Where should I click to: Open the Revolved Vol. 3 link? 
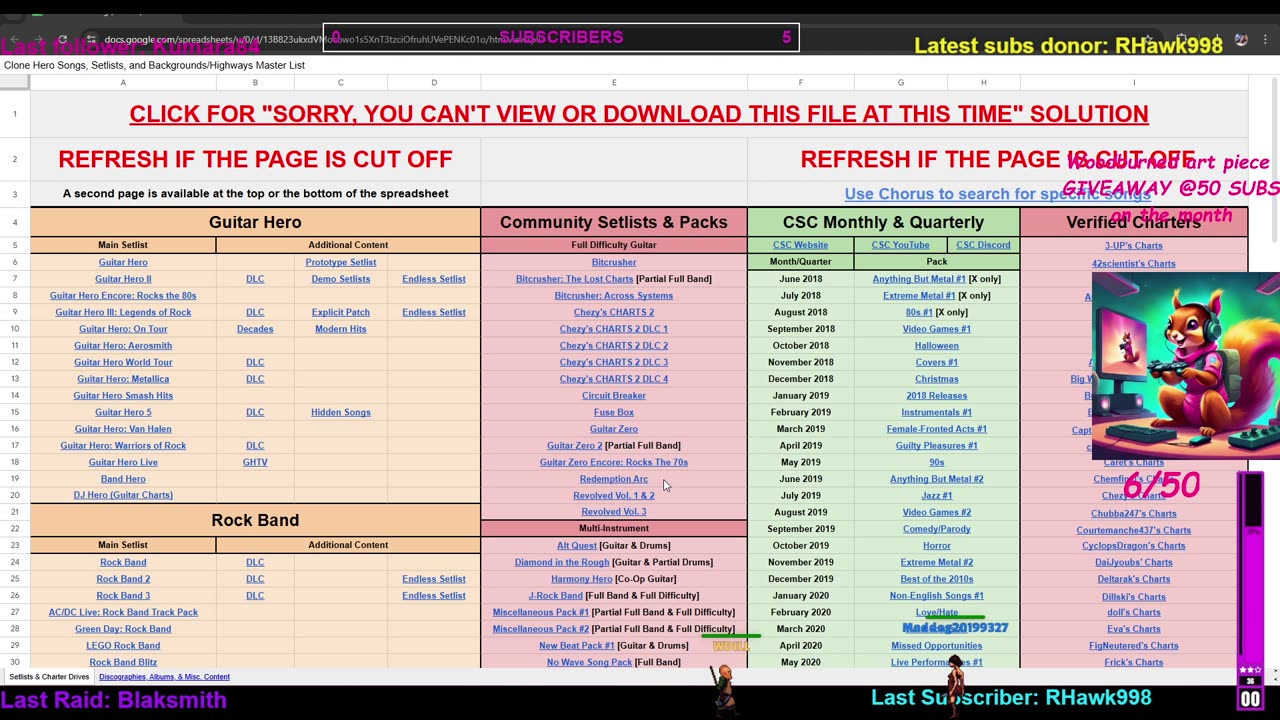[x=614, y=512]
